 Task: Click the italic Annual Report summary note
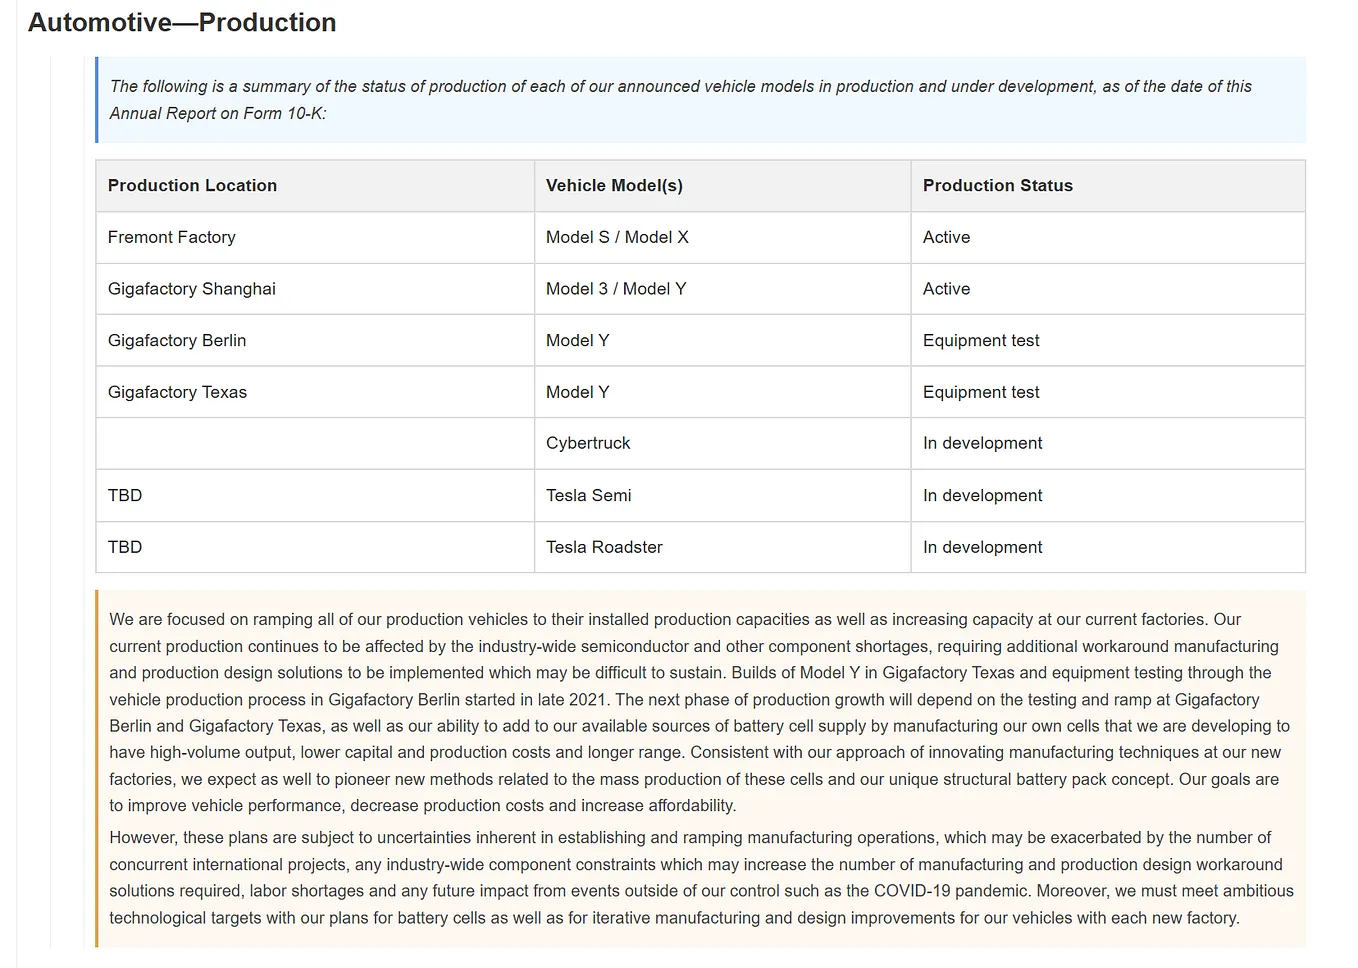[680, 99]
